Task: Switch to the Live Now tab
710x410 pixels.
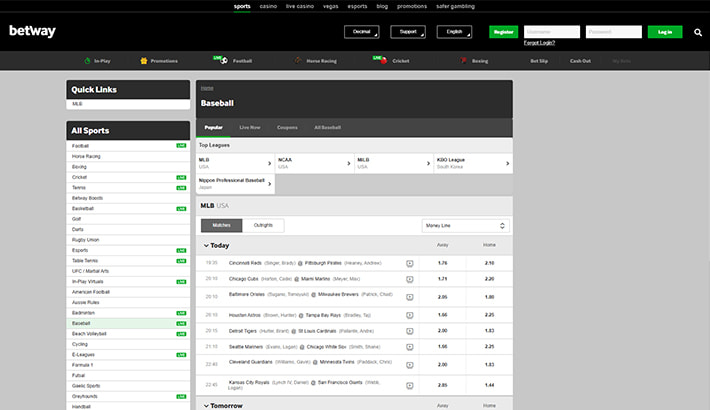Action: (249, 128)
